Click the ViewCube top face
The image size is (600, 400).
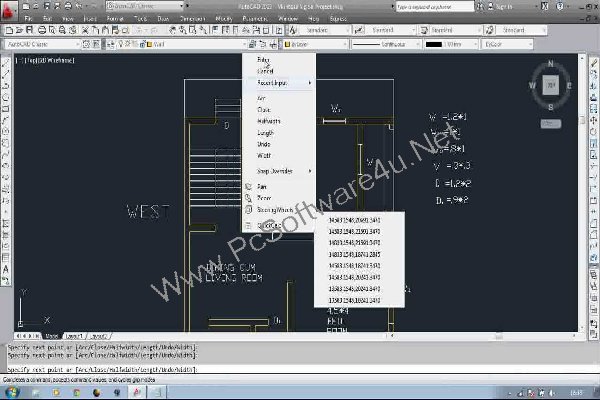pyautogui.click(x=551, y=85)
